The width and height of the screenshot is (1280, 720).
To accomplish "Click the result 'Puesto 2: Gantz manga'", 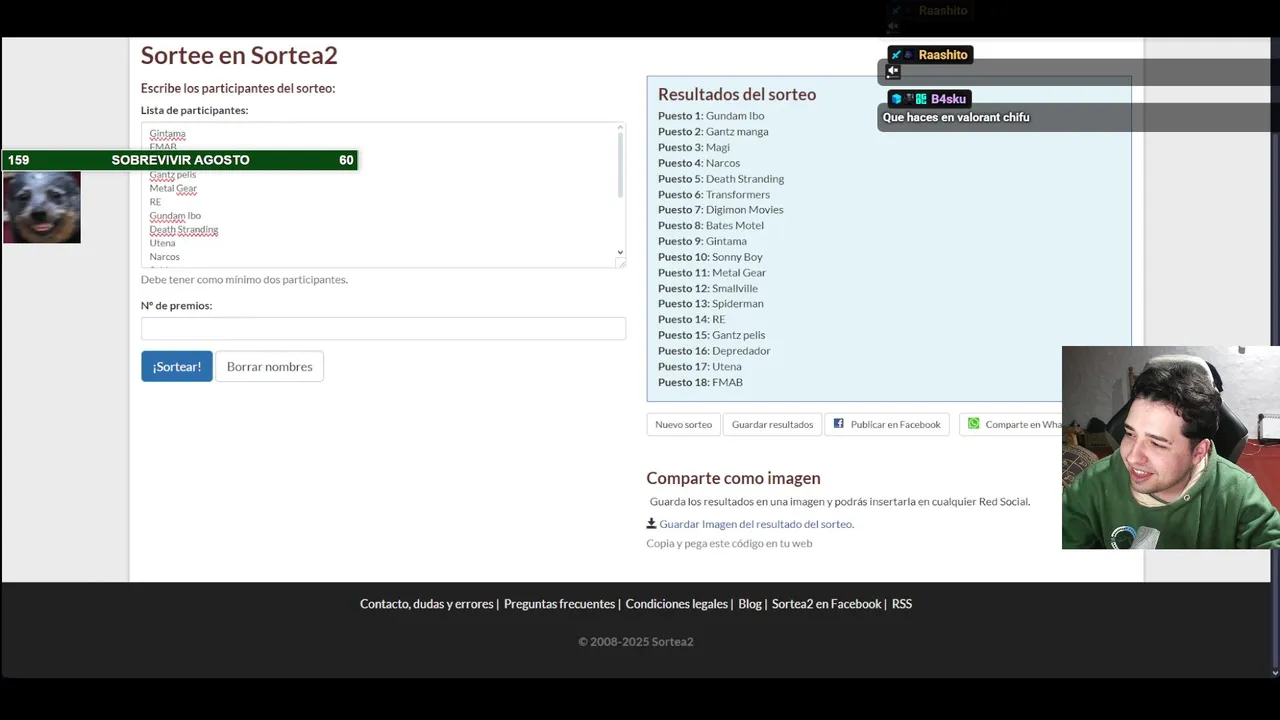I will pos(713,132).
